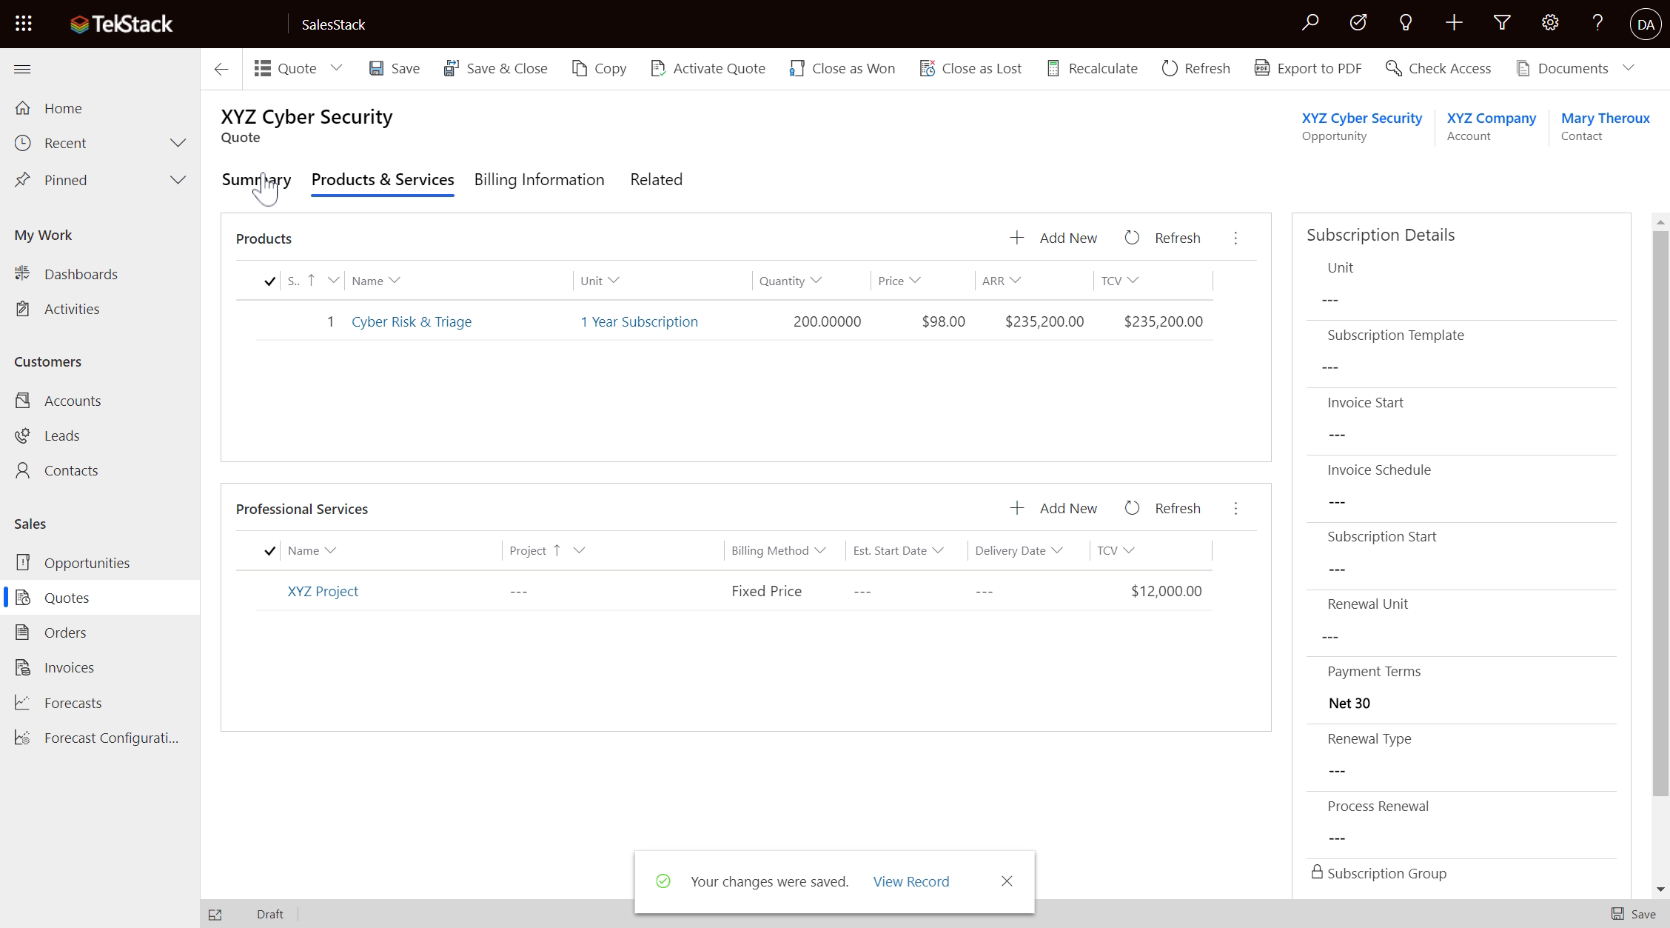Open the Billing Method column dropdown
The width and height of the screenshot is (1670, 928).
[820, 551]
